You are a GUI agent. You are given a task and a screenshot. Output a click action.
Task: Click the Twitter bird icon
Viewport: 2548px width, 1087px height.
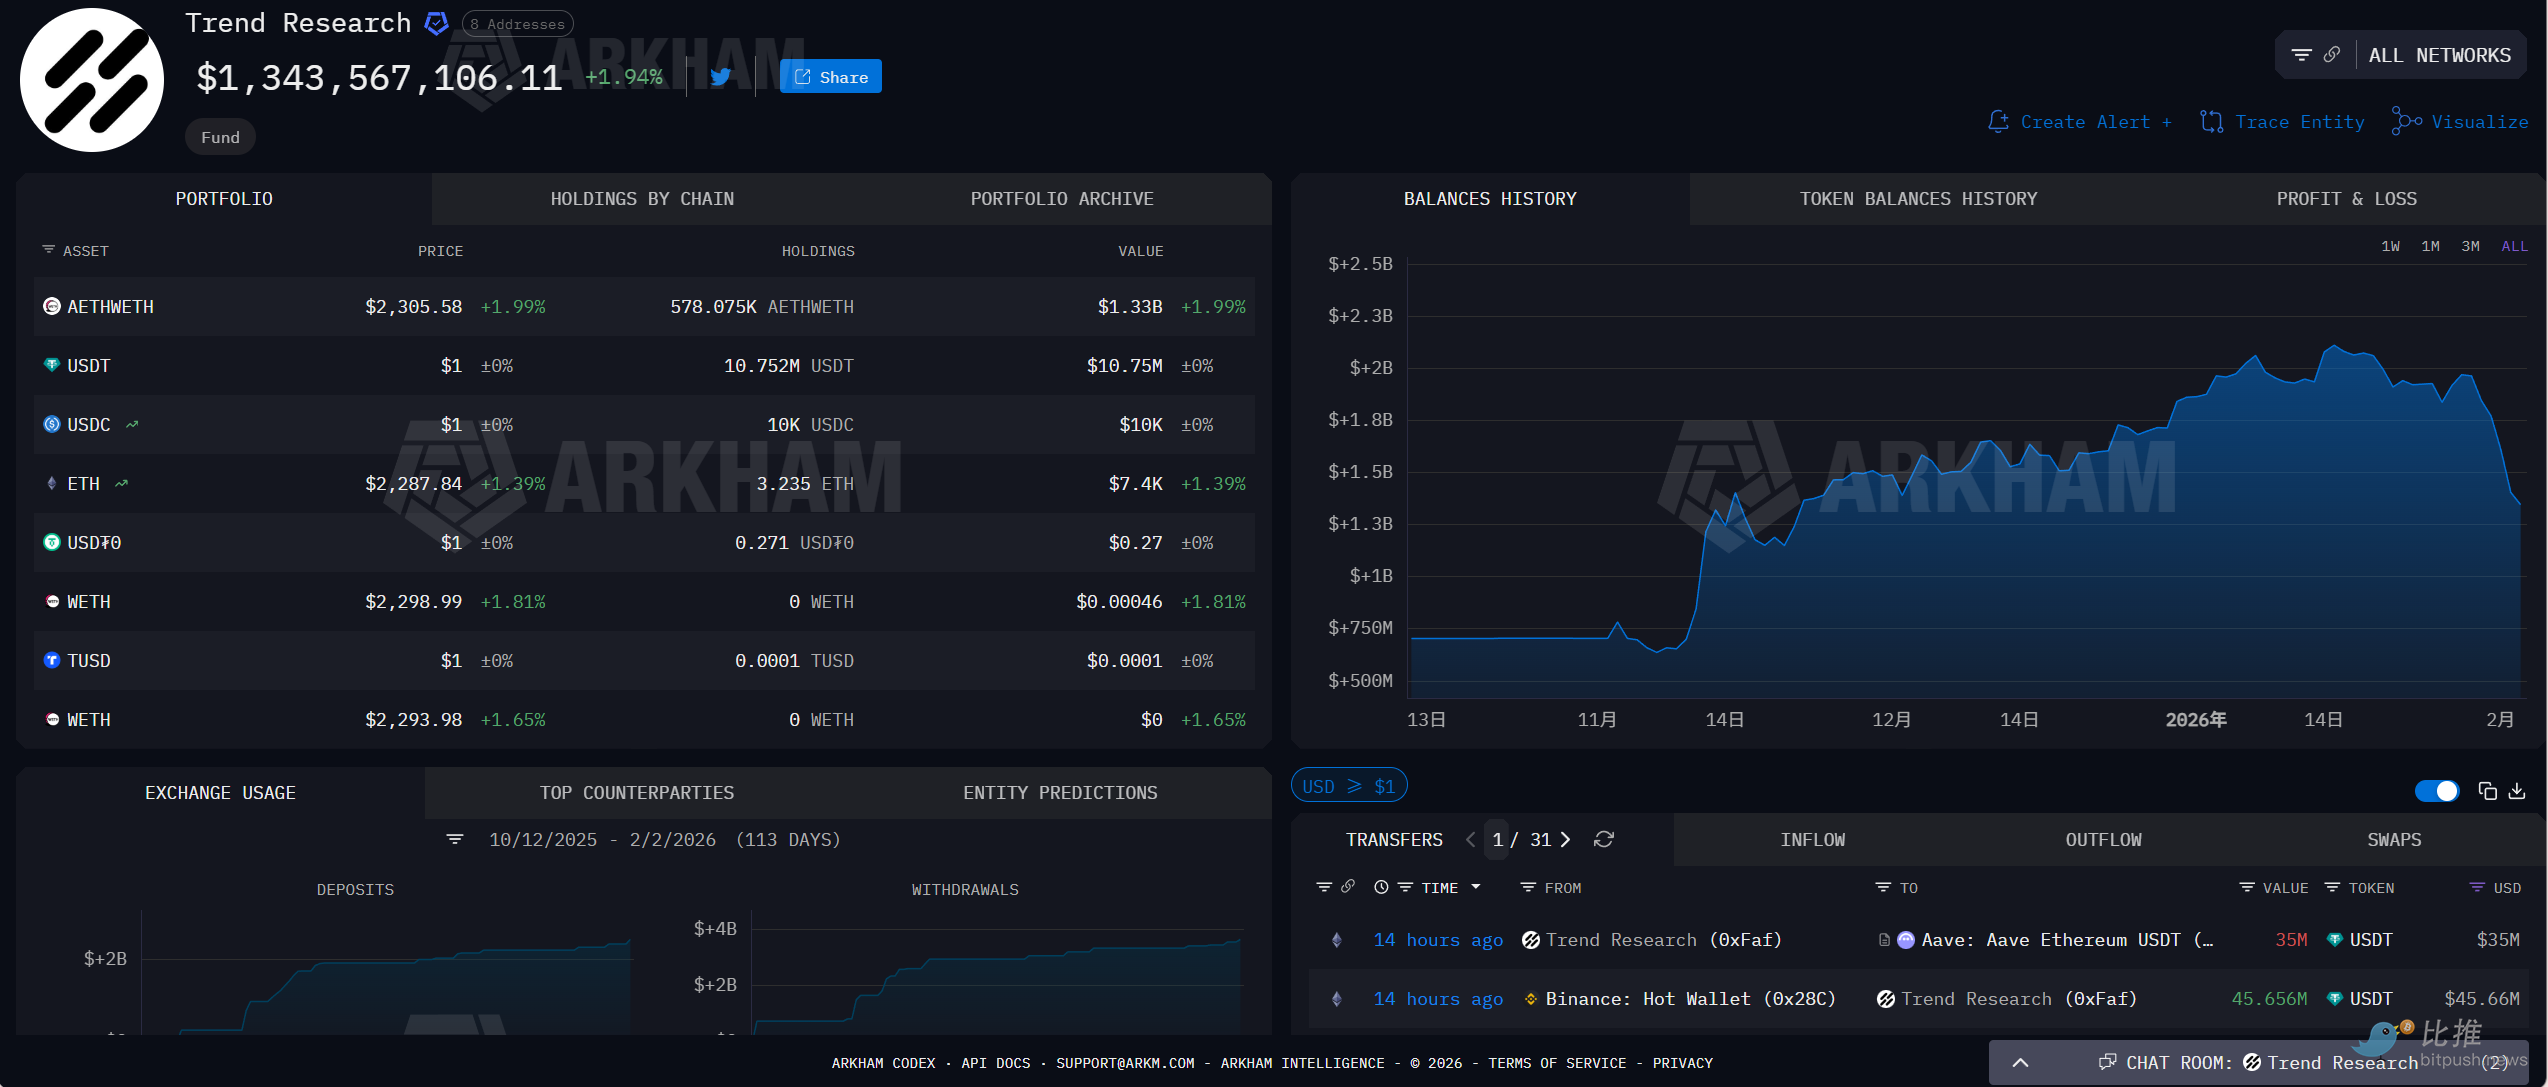coord(720,77)
